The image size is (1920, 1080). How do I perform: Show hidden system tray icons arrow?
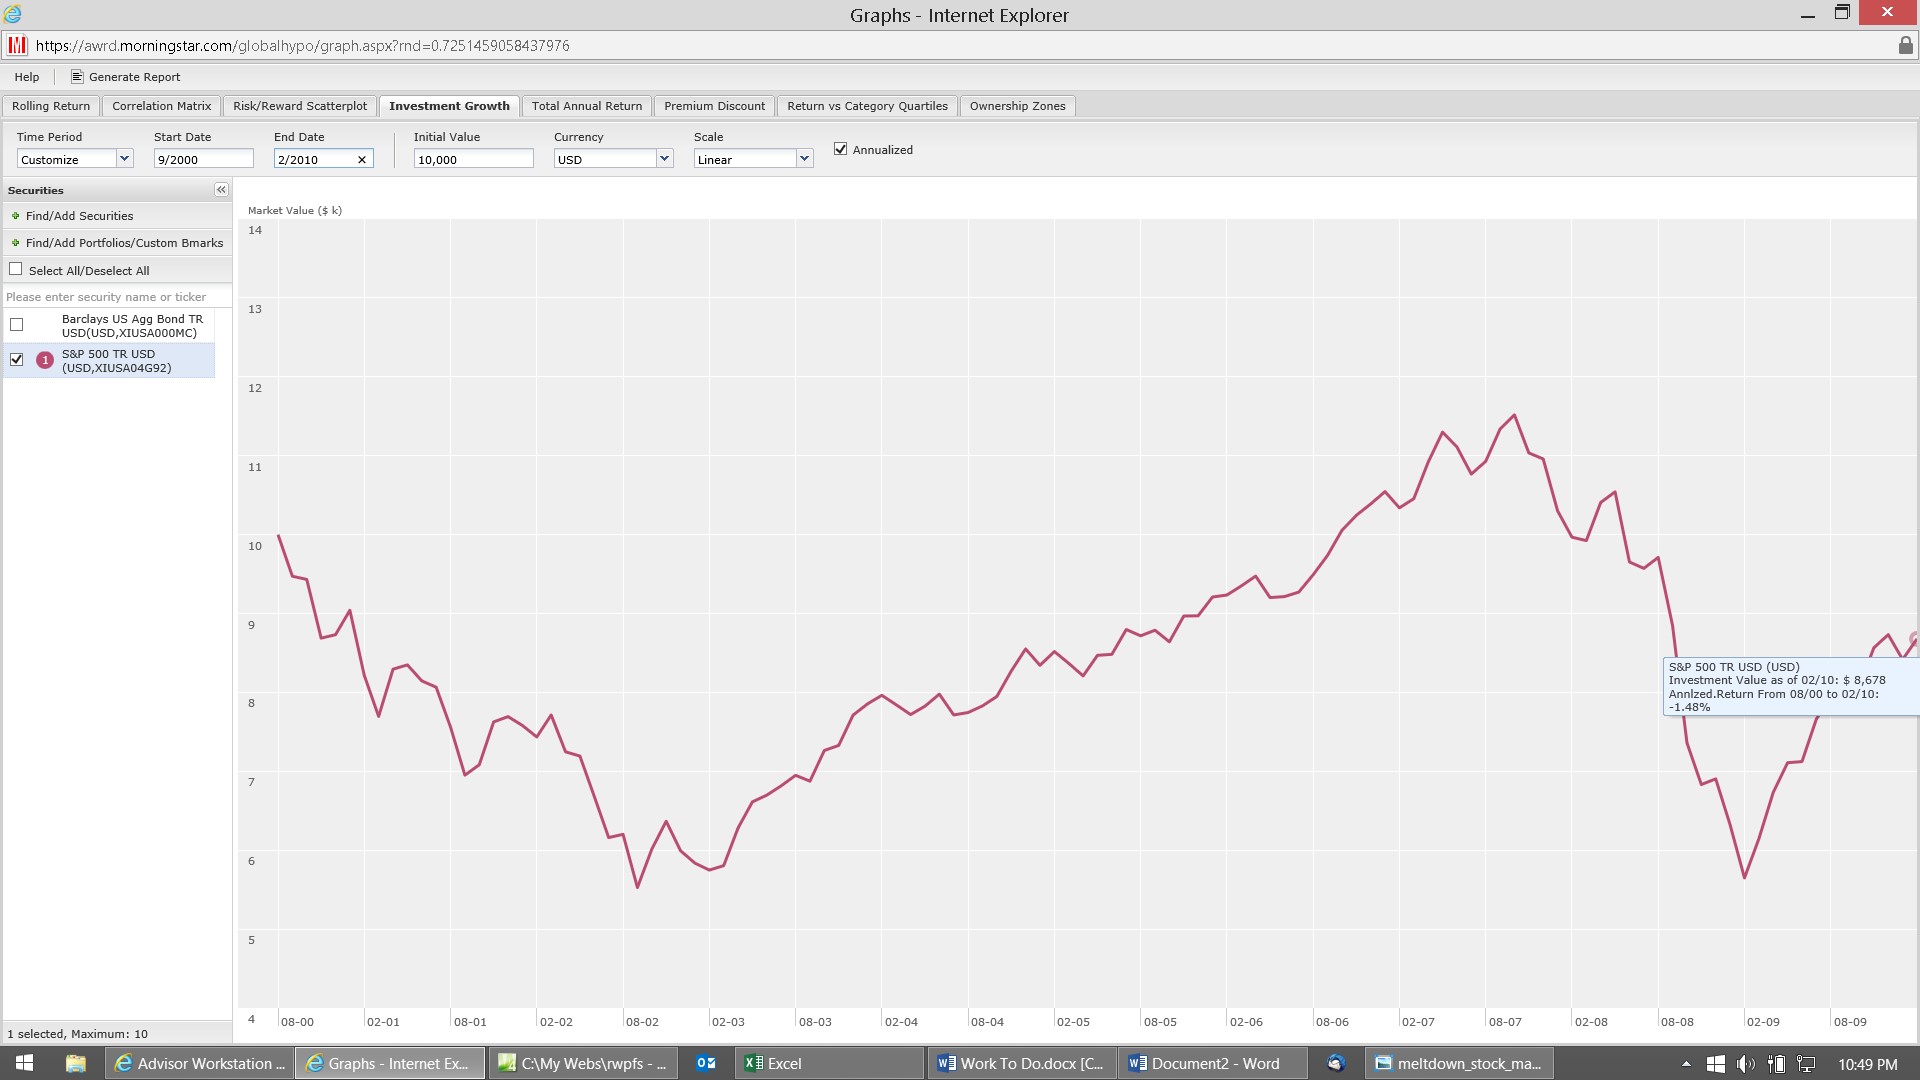coord(1686,1064)
